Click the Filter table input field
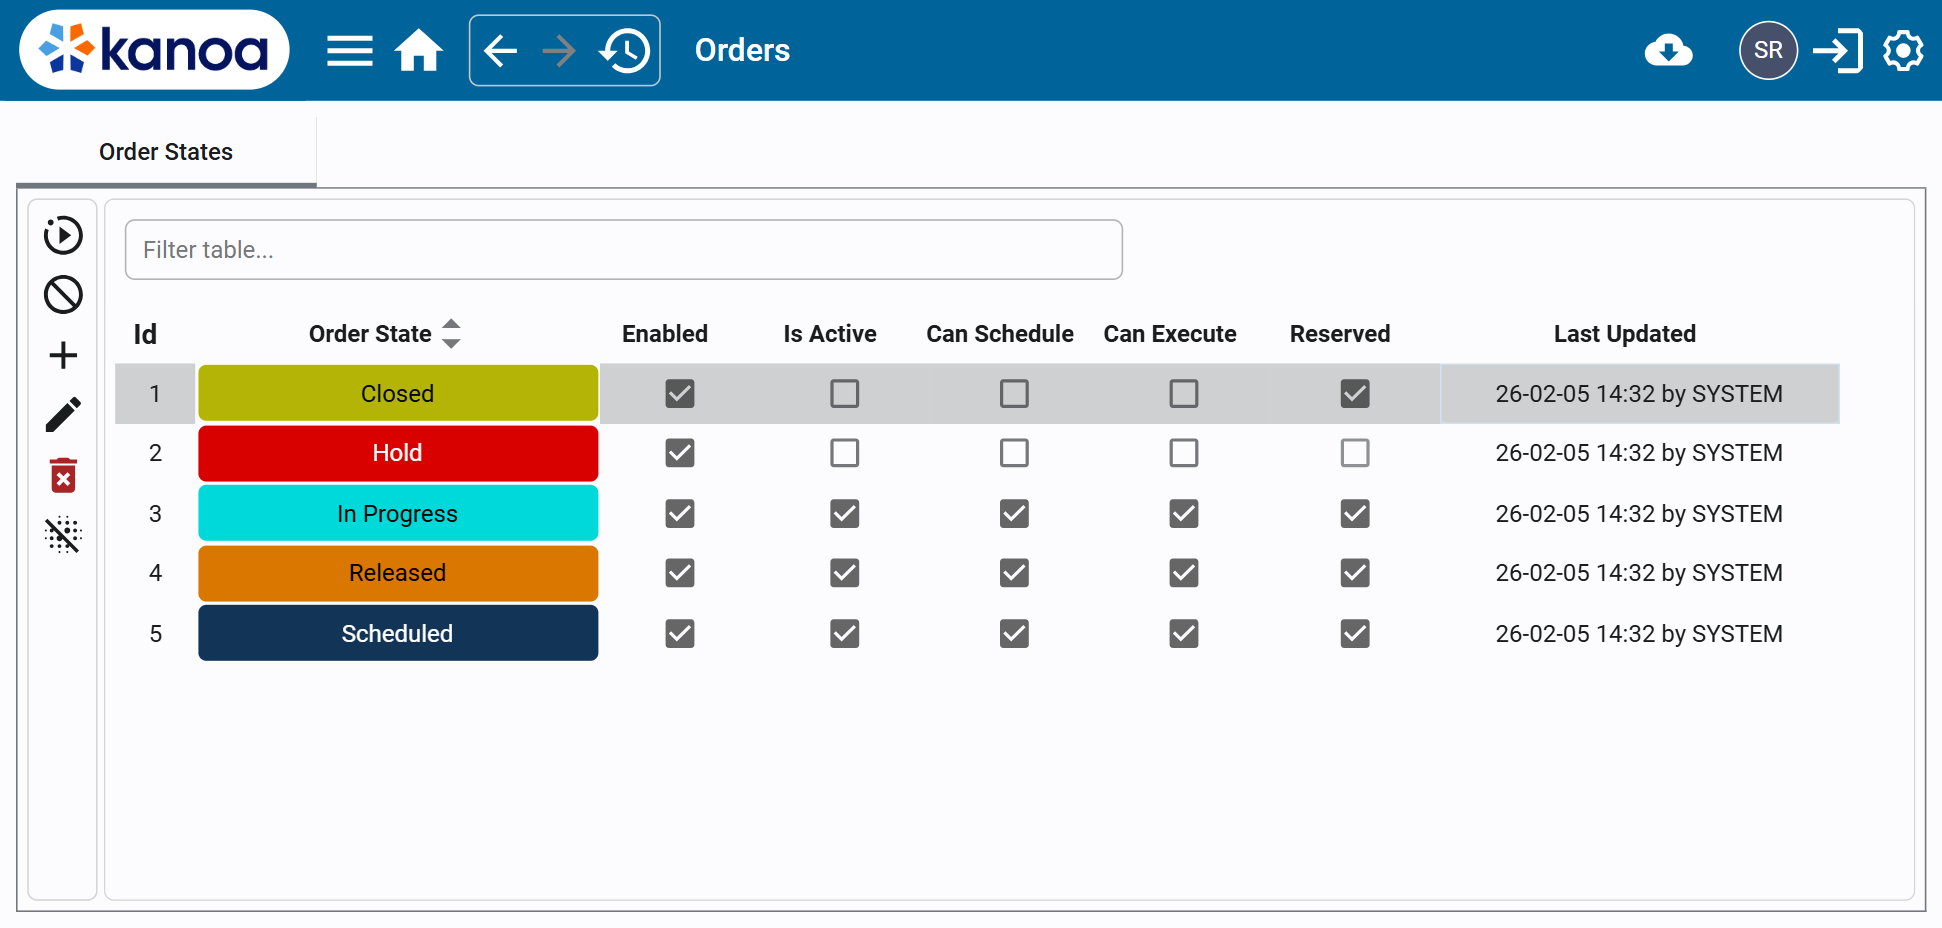This screenshot has width=1942, height=928. 623,250
